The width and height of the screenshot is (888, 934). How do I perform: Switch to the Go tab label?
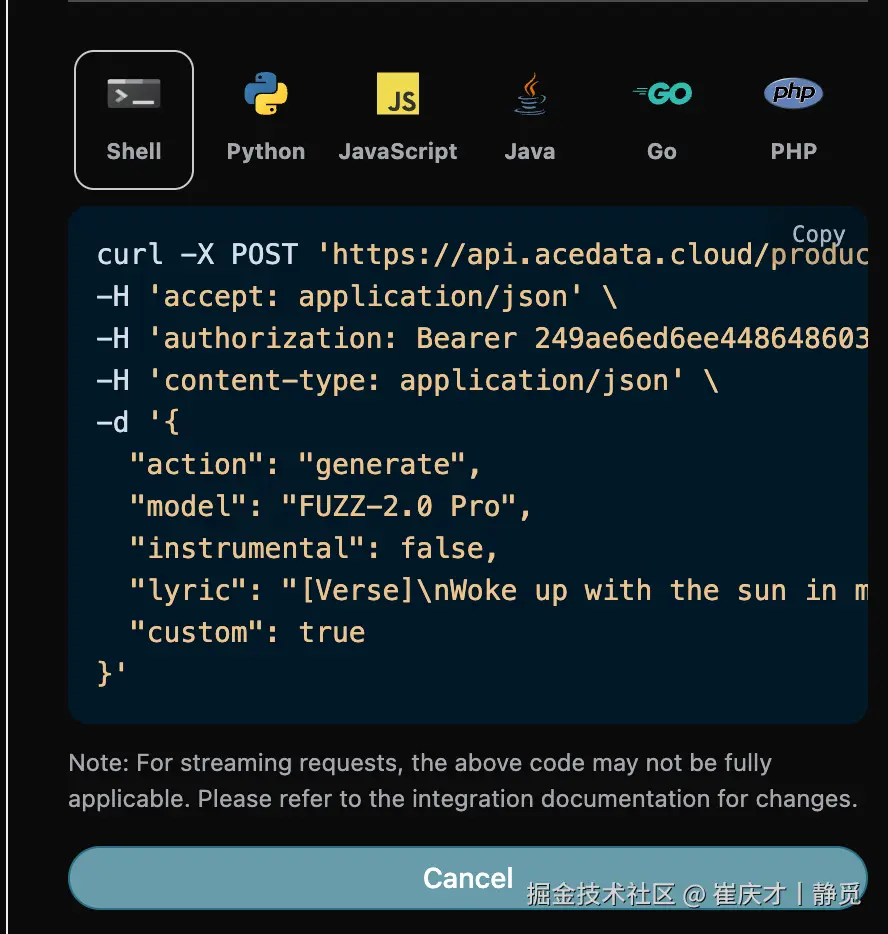(662, 151)
